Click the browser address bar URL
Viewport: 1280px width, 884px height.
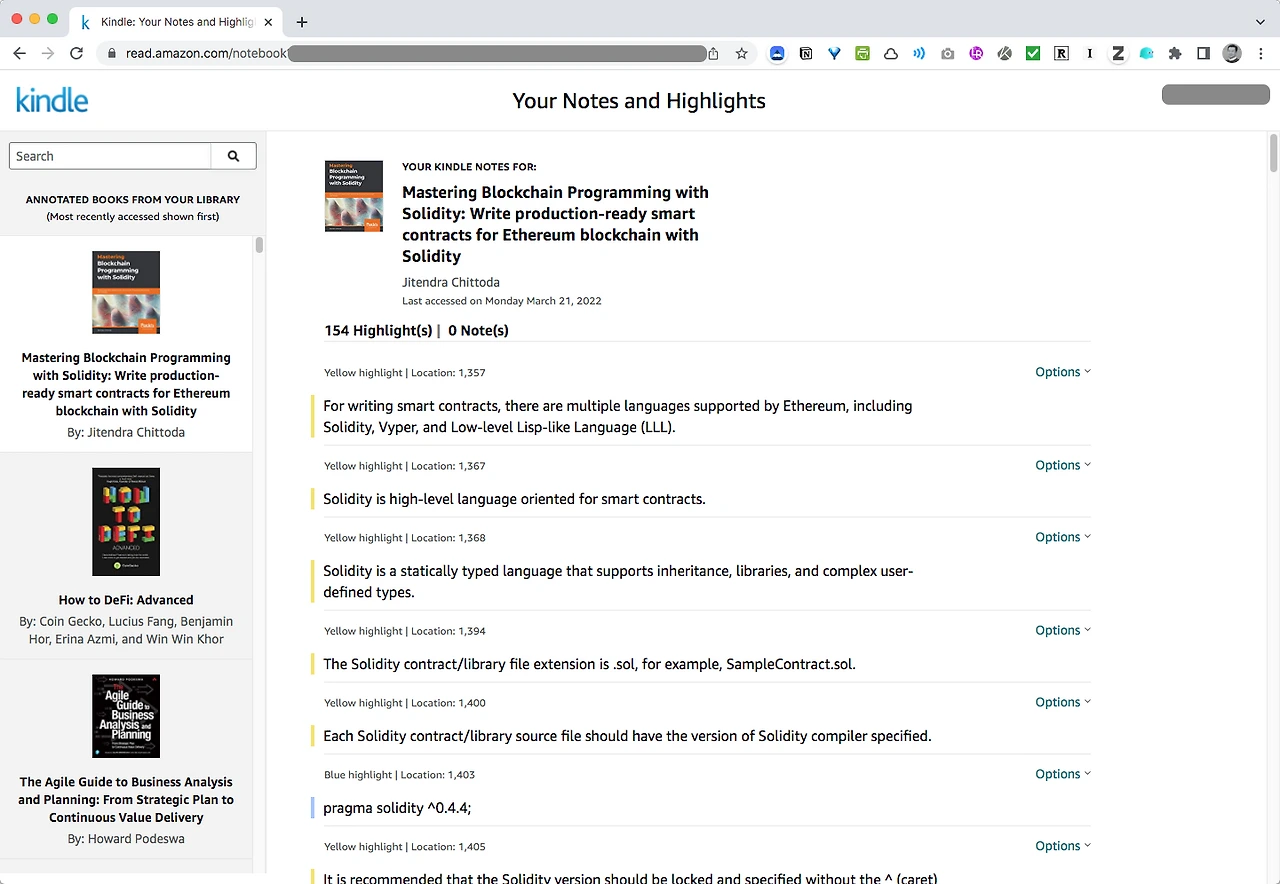click(206, 54)
